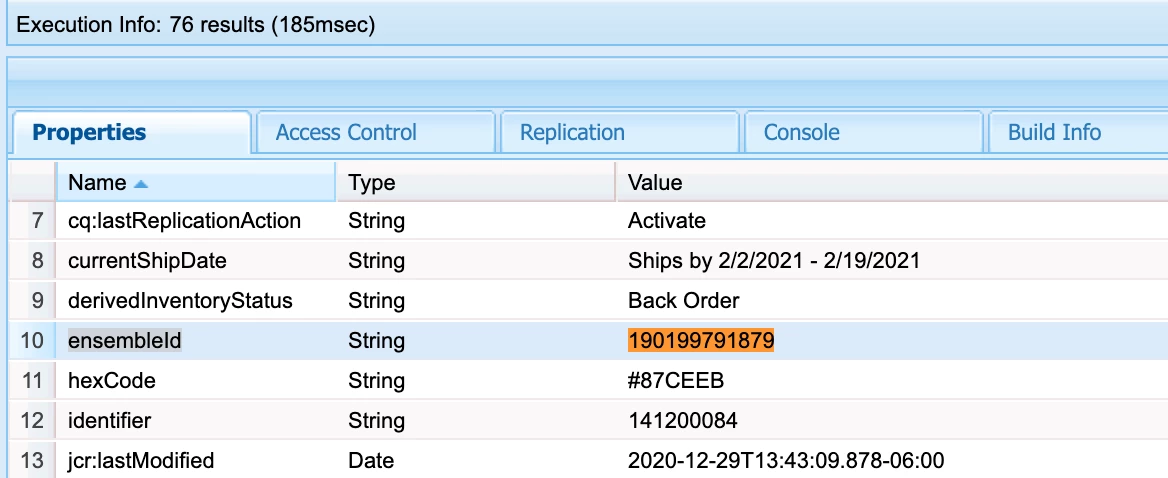
Task: Sort by the Name column header
Action: click(97, 183)
